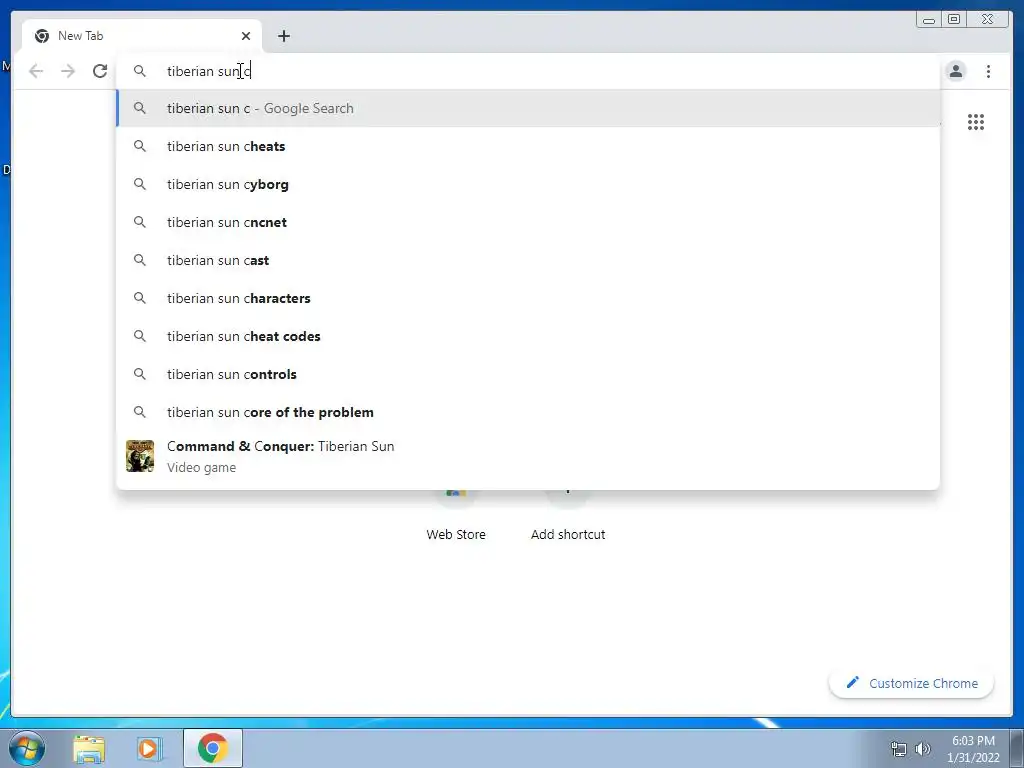Restore down the Chrome window
This screenshot has height=768, width=1024.
954,20
